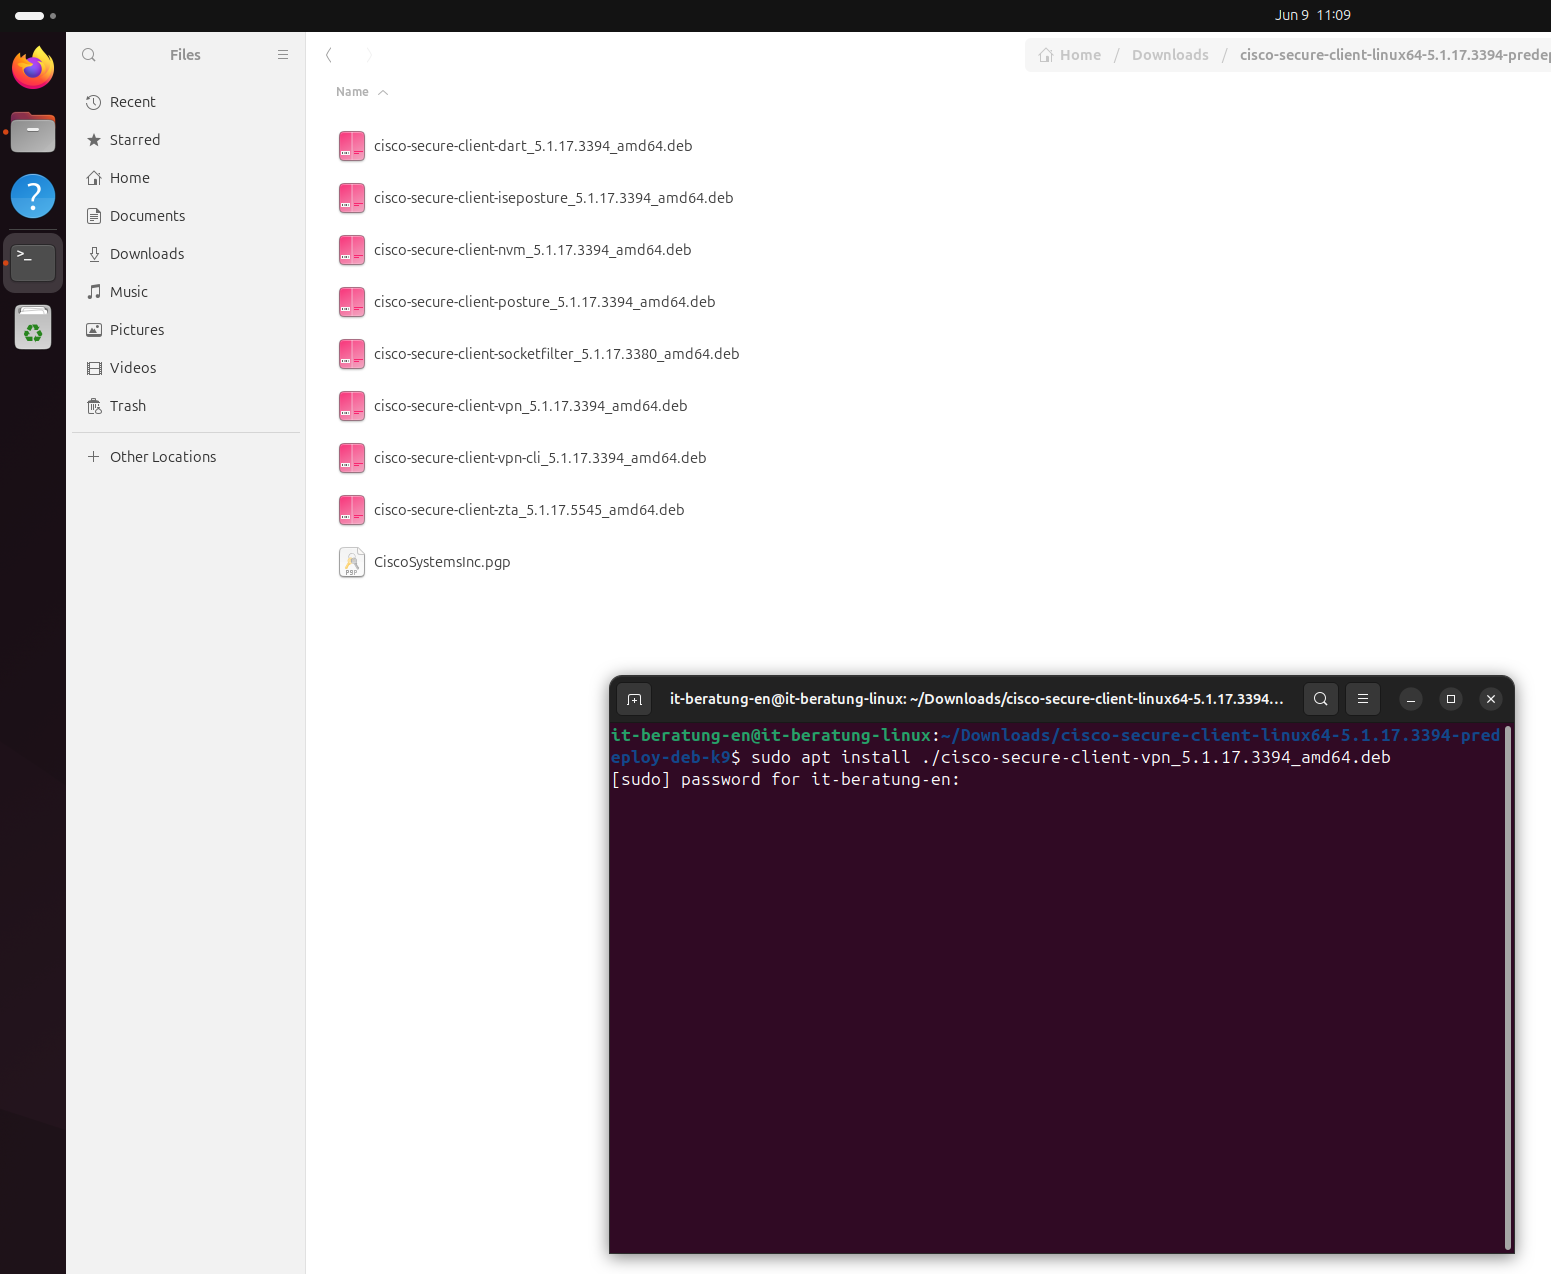
Task: Click the Activities workspace indicator
Action: click(x=35, y=16)
